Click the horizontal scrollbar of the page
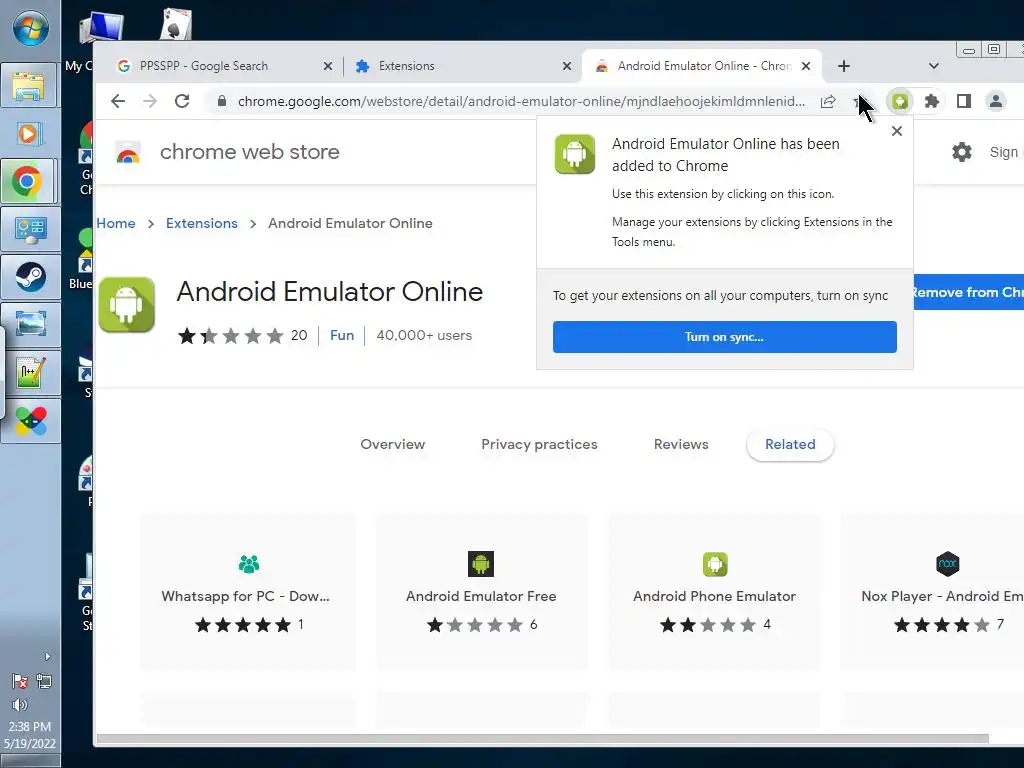This screenshot has width=1024, height=768. [x=542, y=739]
